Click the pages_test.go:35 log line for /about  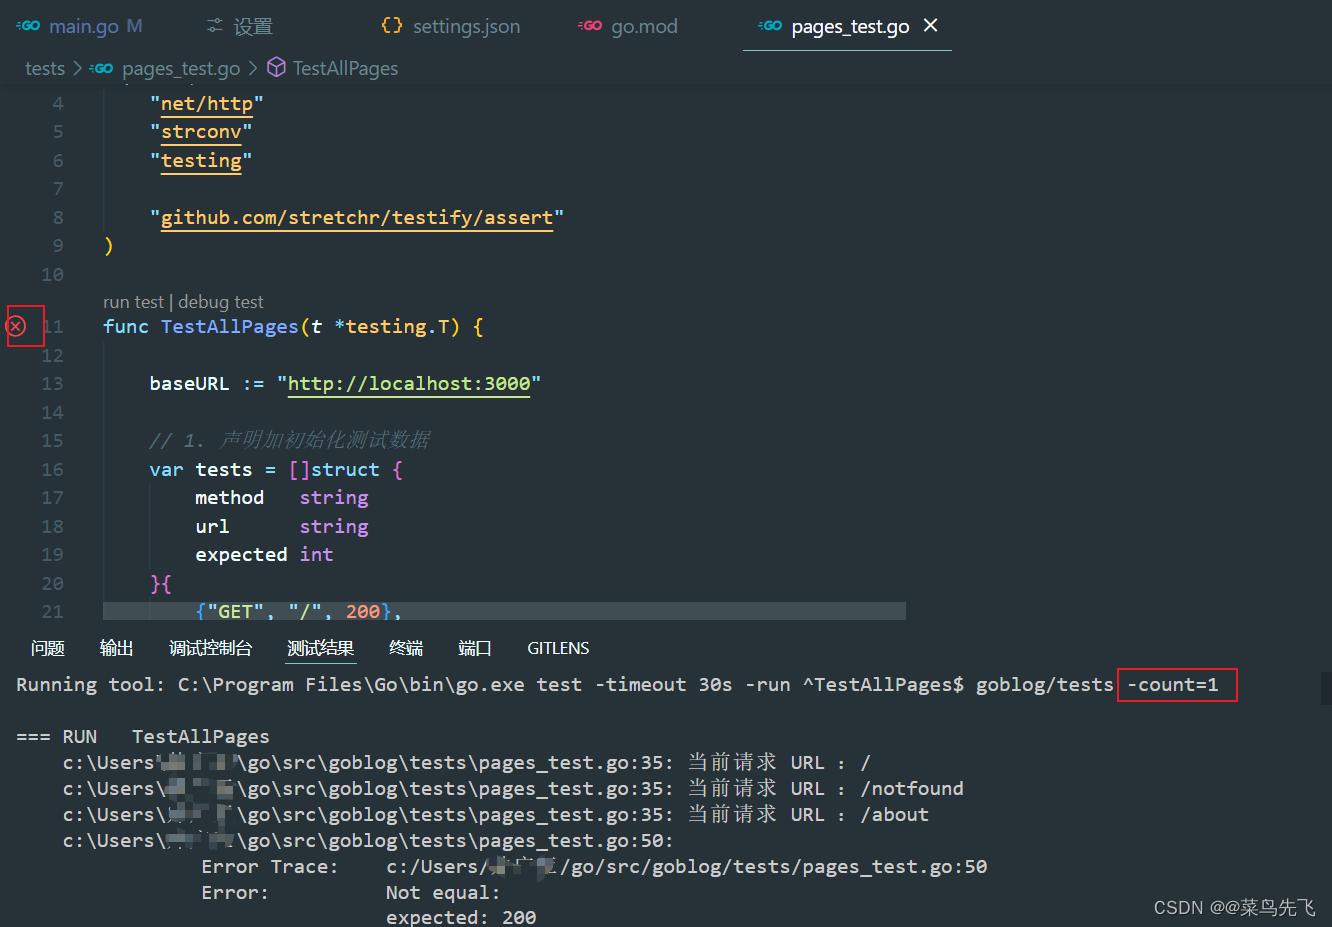495,815
